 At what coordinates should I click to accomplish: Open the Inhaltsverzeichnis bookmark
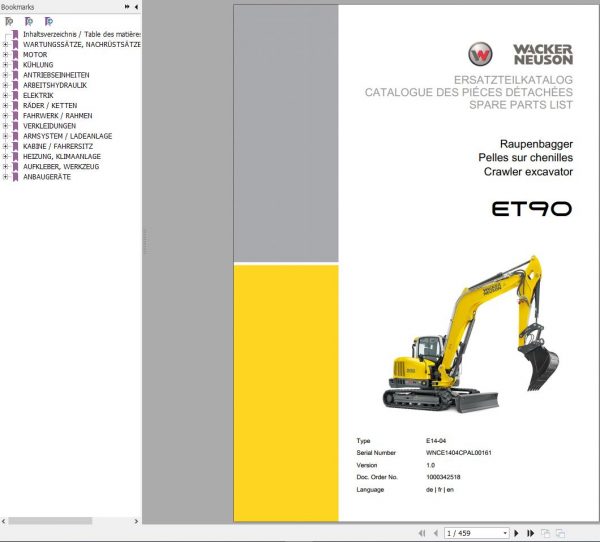[x=82, y=34]
